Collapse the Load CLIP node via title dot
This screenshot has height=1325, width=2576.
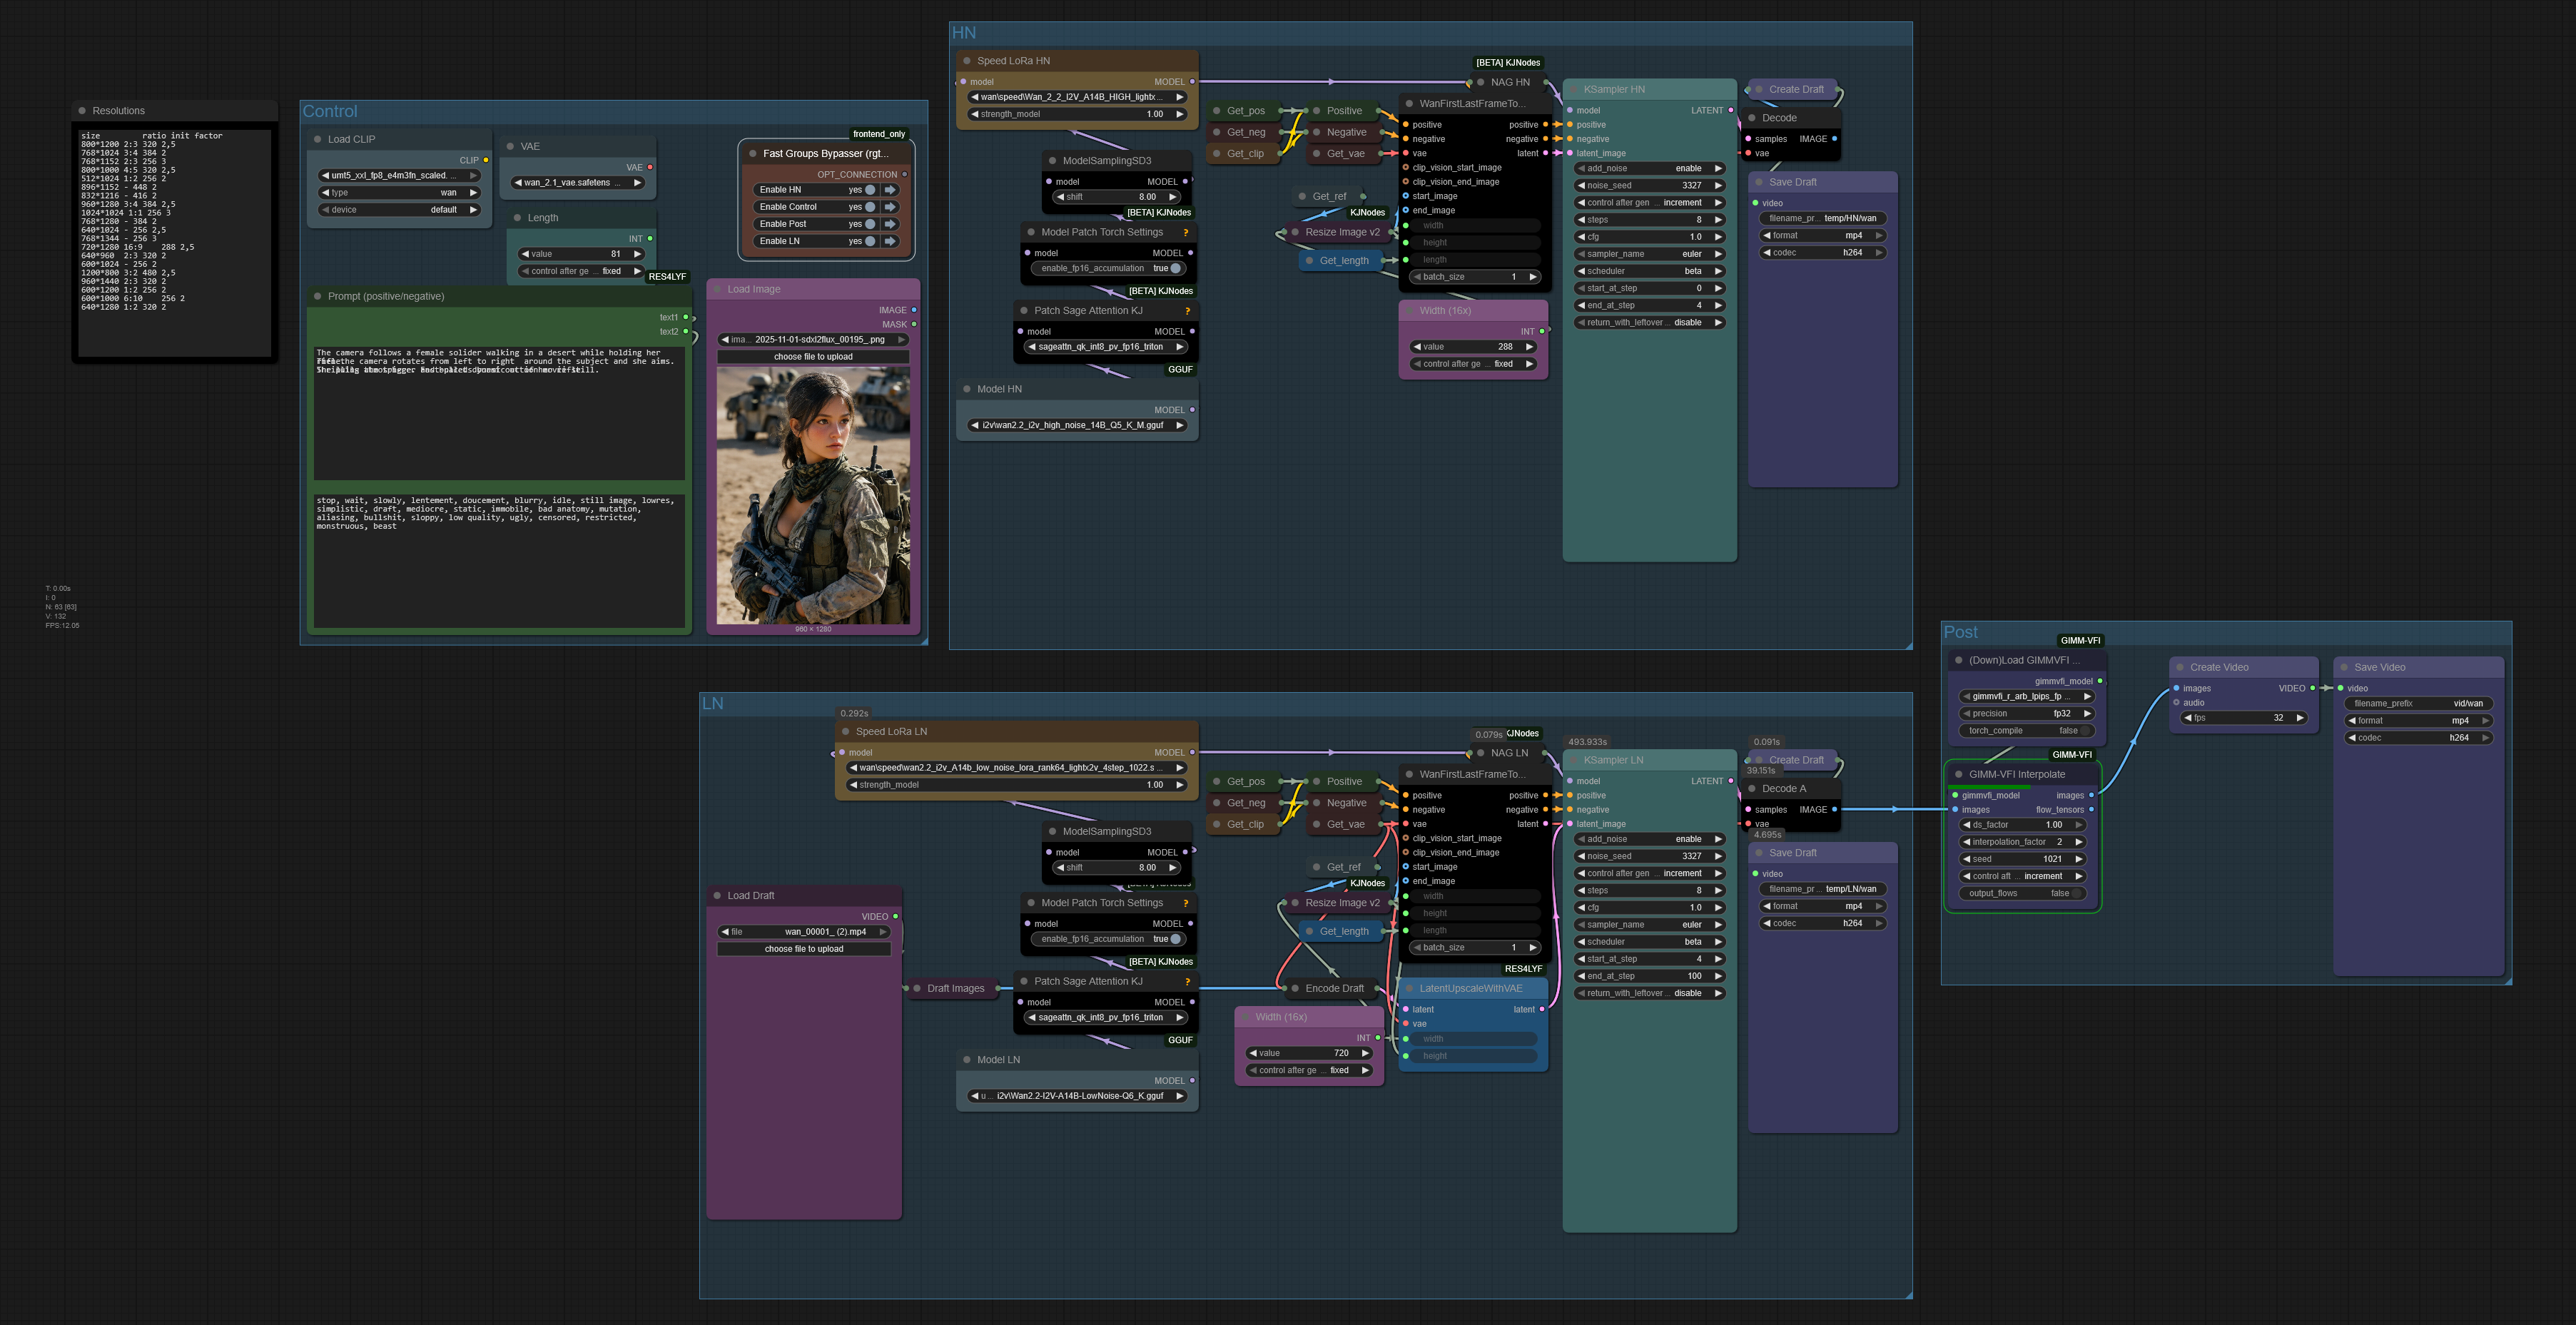pos(318,140)
